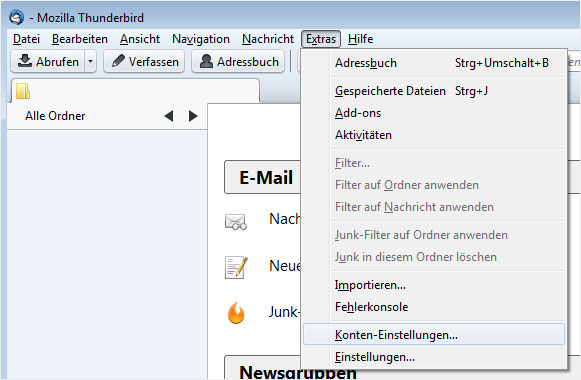The height and width of the screenshot is (380, 581).
Task: Open the Navigation menu
Action: (x=201, y=39)
